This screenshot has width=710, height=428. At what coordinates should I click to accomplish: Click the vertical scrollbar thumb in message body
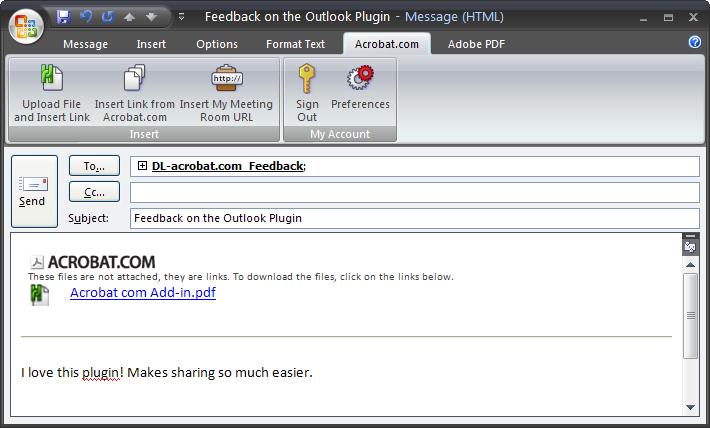[691, 316]
